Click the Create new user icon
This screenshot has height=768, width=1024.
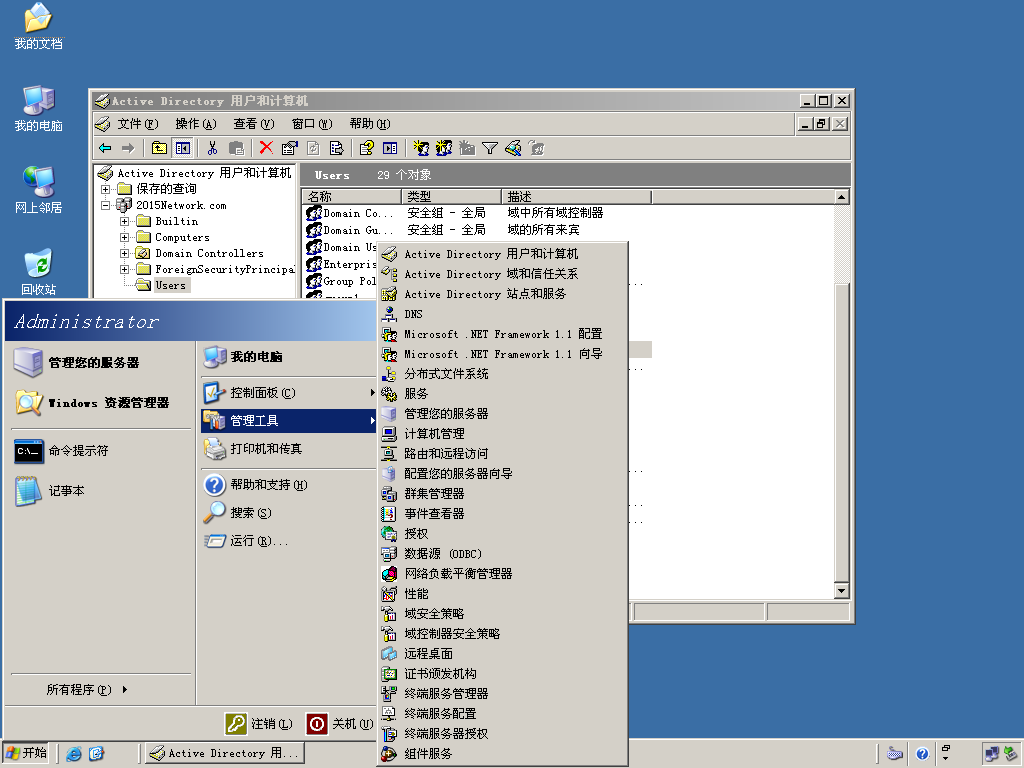click(421, 148)
